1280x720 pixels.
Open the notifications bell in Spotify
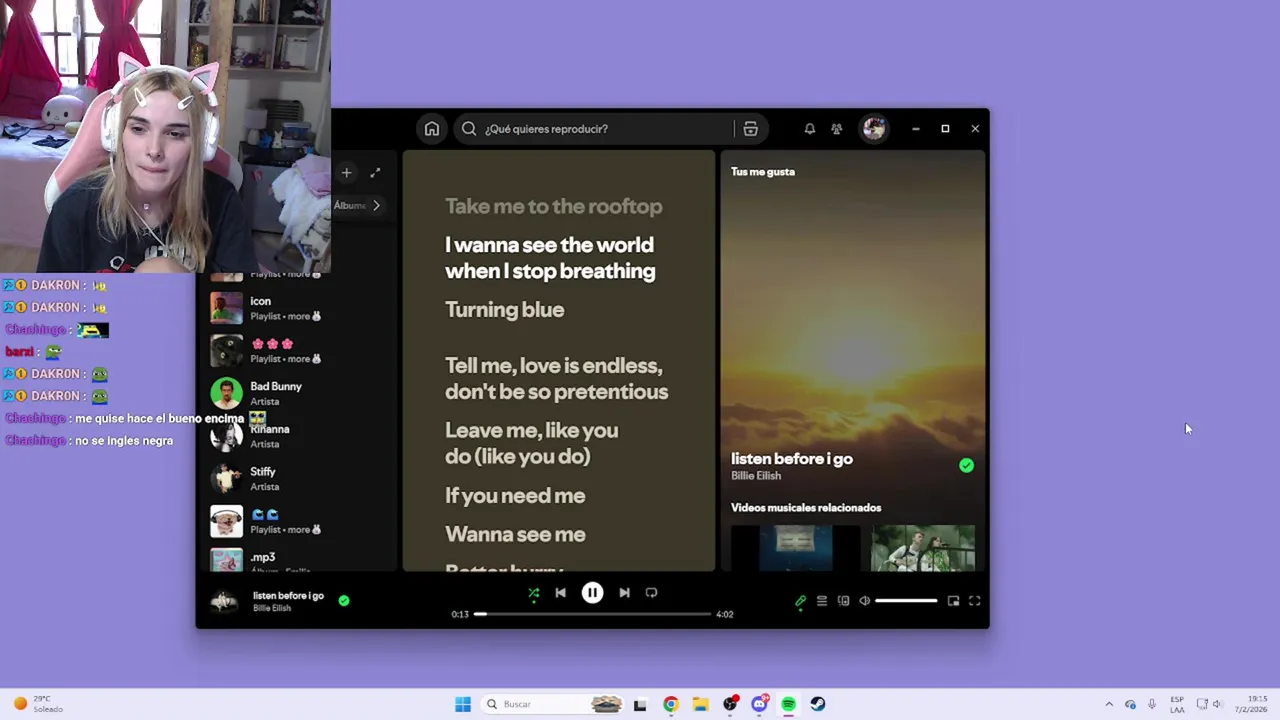pyautogui.click(x=810, y=129)
